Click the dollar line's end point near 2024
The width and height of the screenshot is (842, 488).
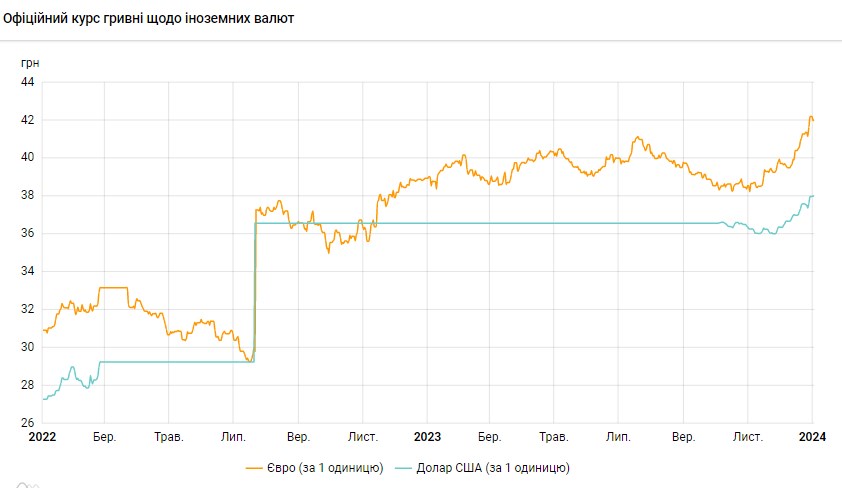tap(812, 196)
